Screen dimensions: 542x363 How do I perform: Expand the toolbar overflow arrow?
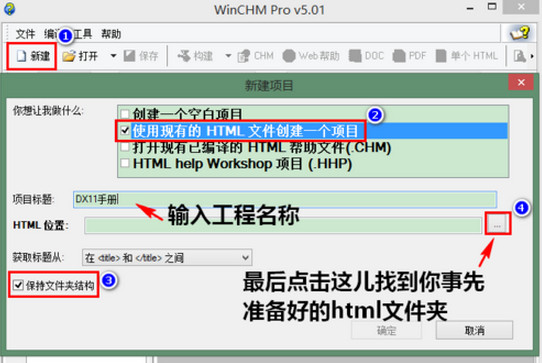click(532, 56)
